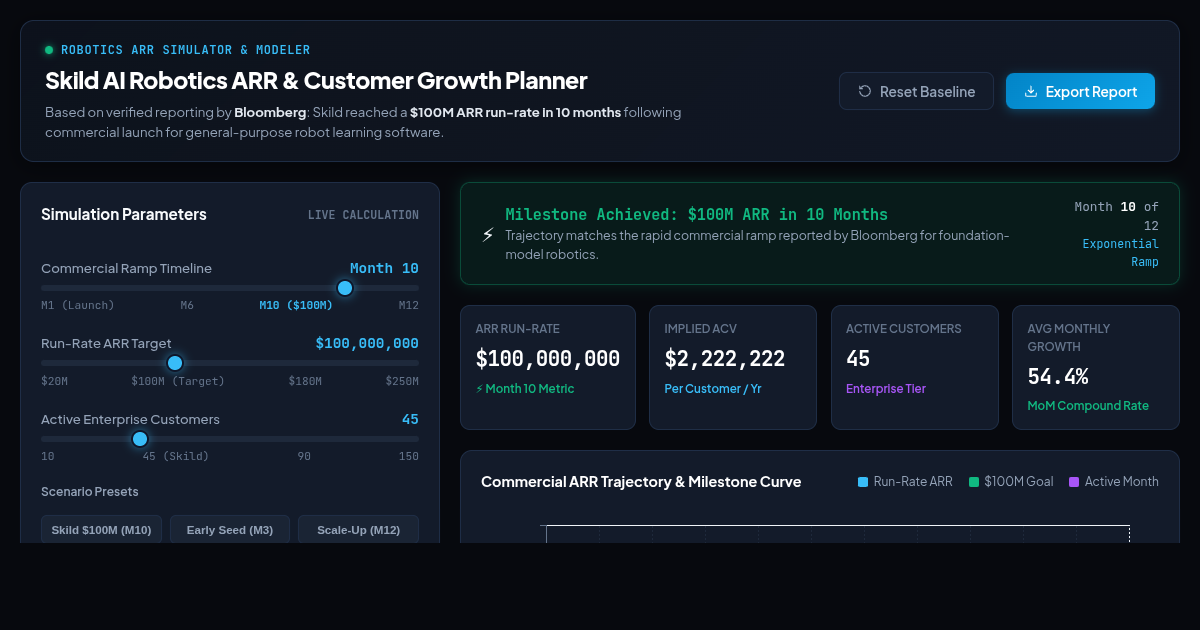This screenshot has width=1200, height=630.
Task: Click the Exponential Ramp label
Action: 1121,253
